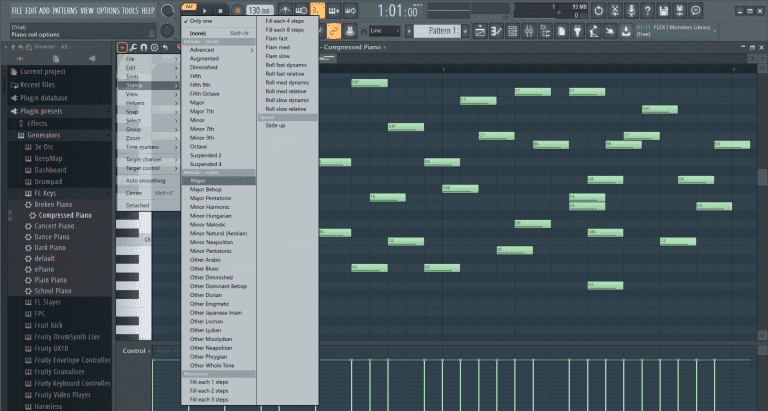Toggle loop recording icon
The image size is (768, 411).
coord(350,10)
